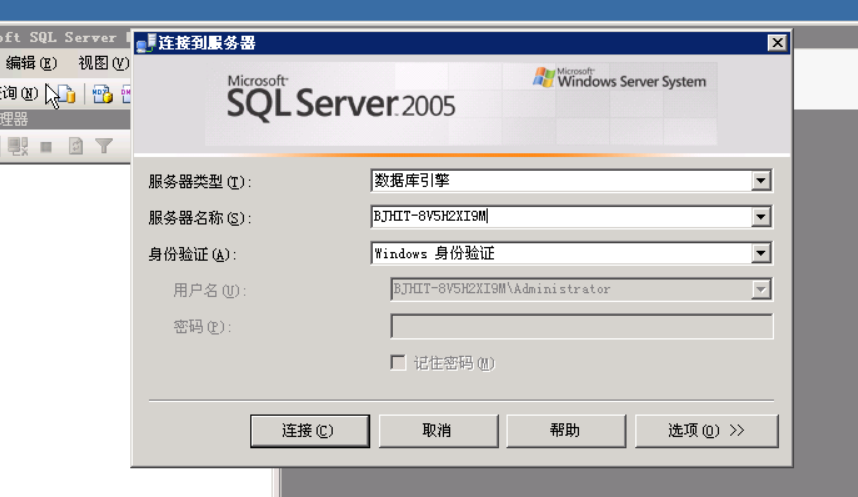Image resolution: width=858 pixels, height=497 pixels.
Task: Click the 帮助 button
Action: pyautogui.click(x=566, y=431)
